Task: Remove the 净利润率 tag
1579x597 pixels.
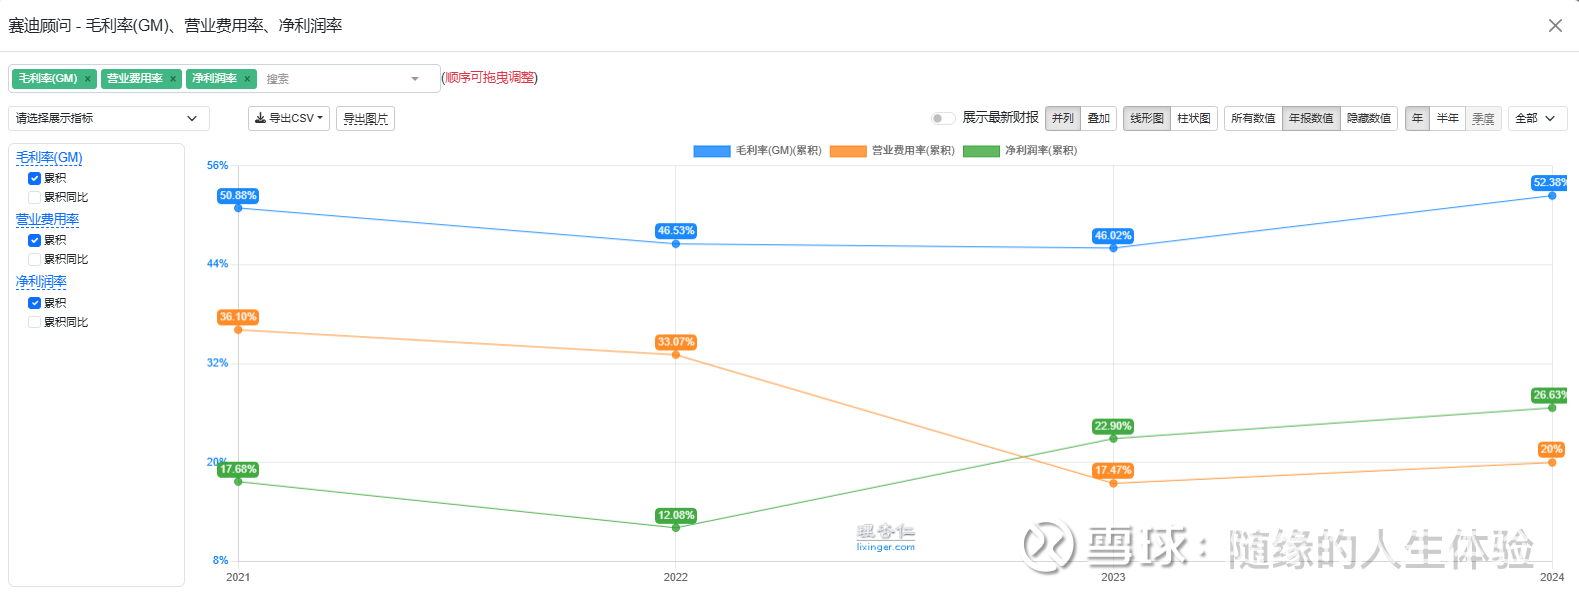Action: pos(247,79)
